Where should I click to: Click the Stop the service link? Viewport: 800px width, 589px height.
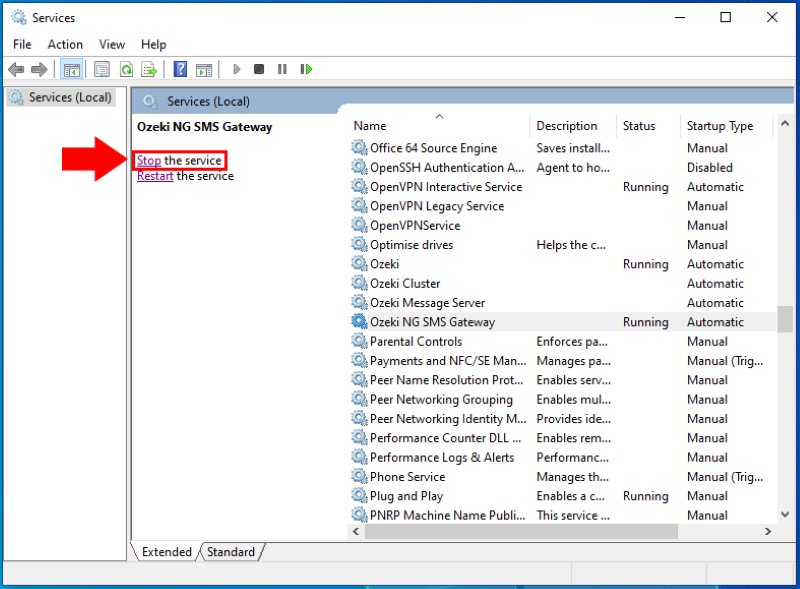(149, 160)
